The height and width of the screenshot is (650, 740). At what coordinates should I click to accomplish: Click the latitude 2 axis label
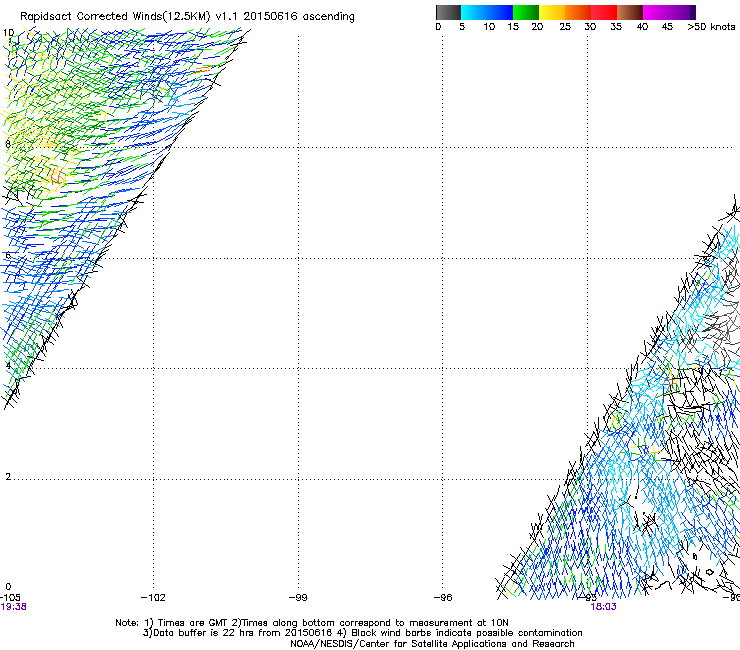pyautogui.click(x=8, y=477)
